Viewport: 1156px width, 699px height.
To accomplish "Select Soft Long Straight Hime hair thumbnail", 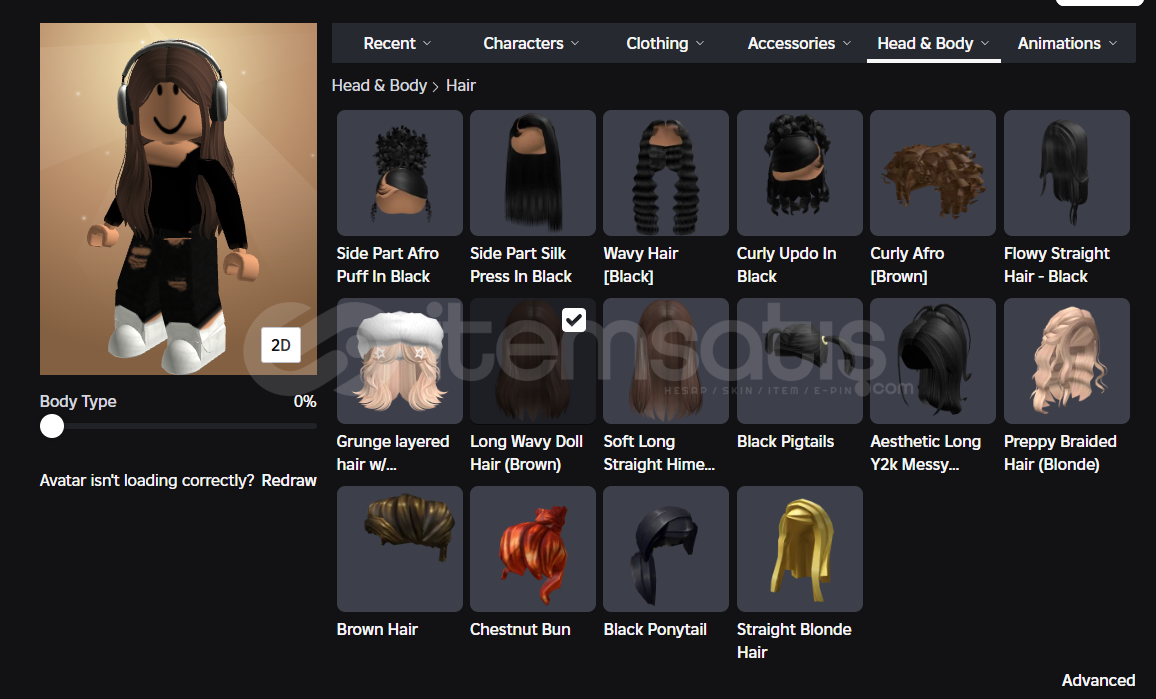I will [666, 361].
